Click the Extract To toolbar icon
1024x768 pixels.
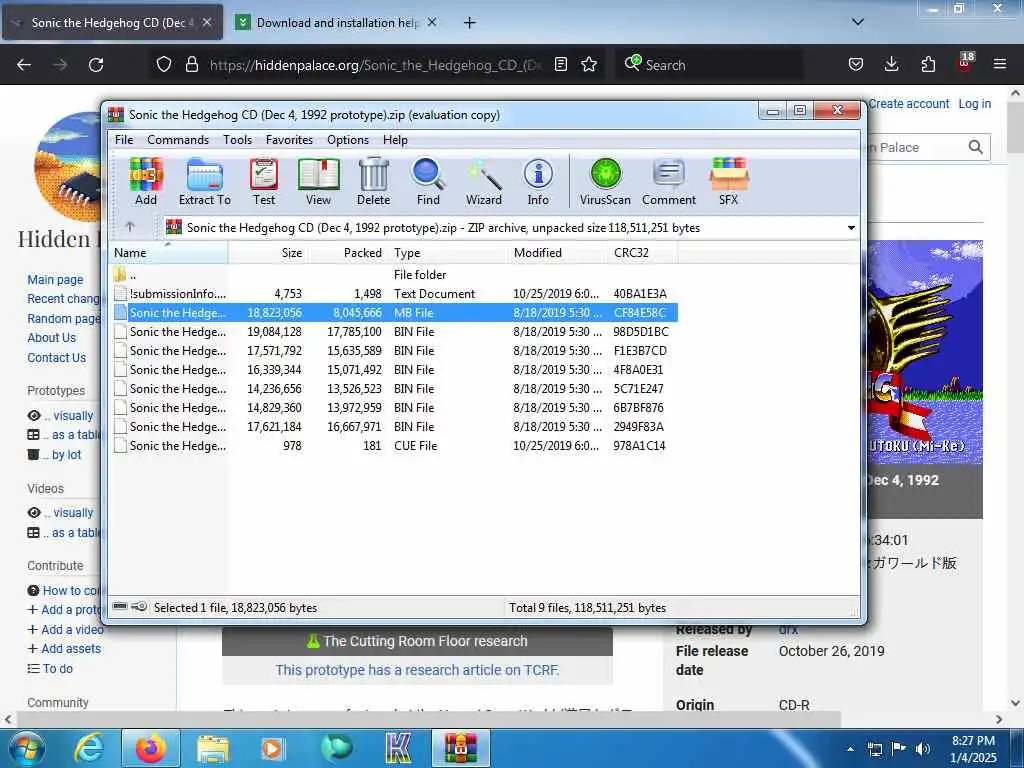pos(204,182)
